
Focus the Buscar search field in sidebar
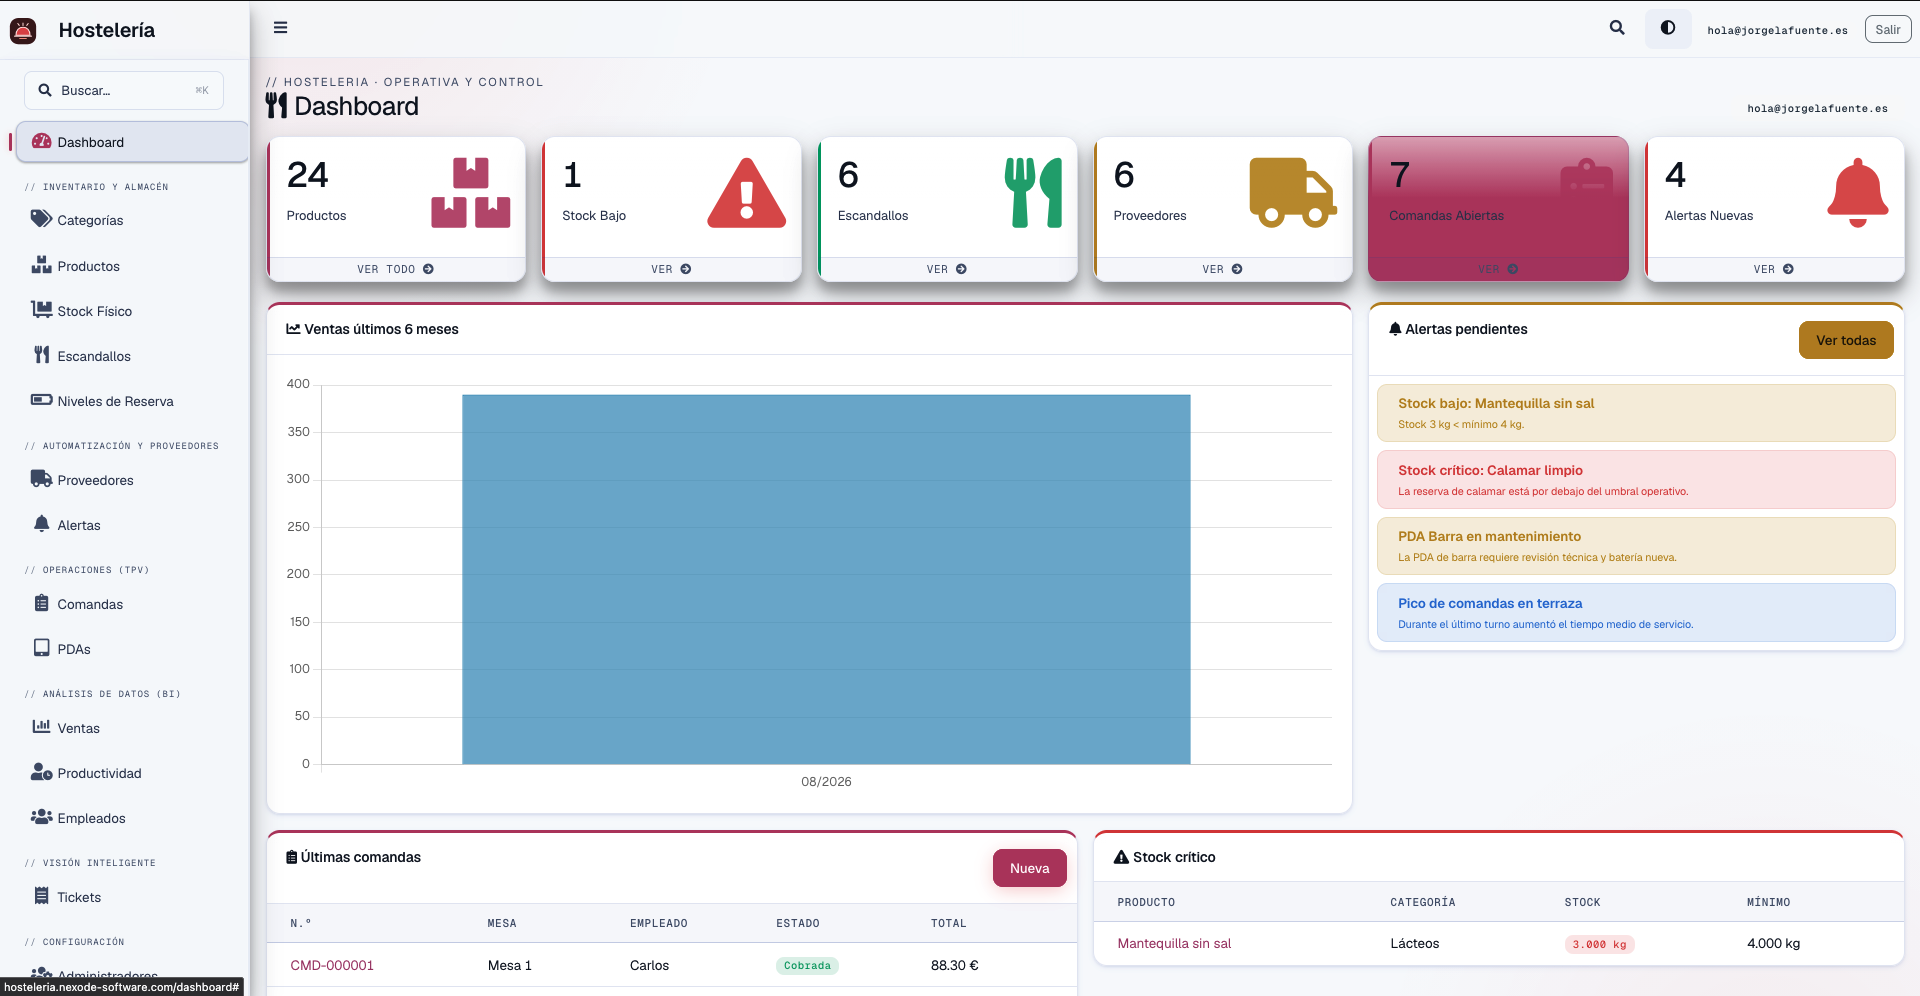tap(124, 90)
